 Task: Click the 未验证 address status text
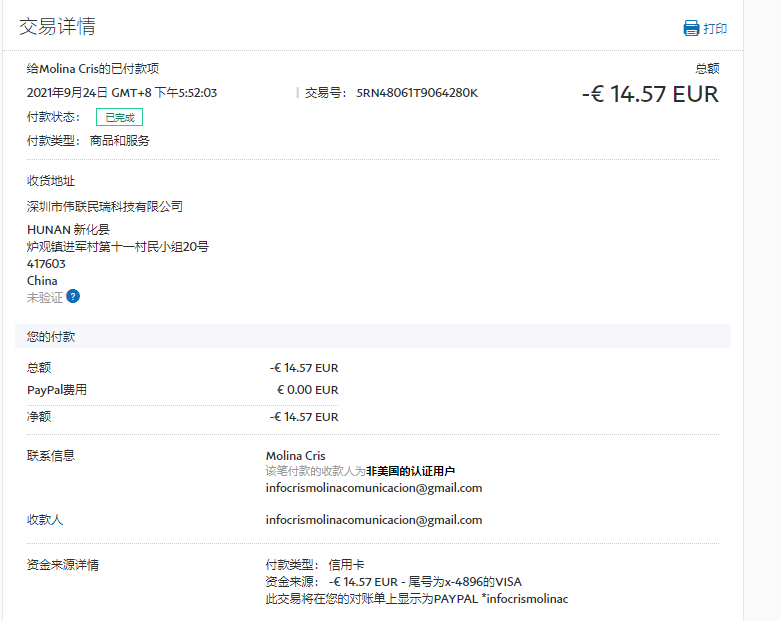[44, 297]
